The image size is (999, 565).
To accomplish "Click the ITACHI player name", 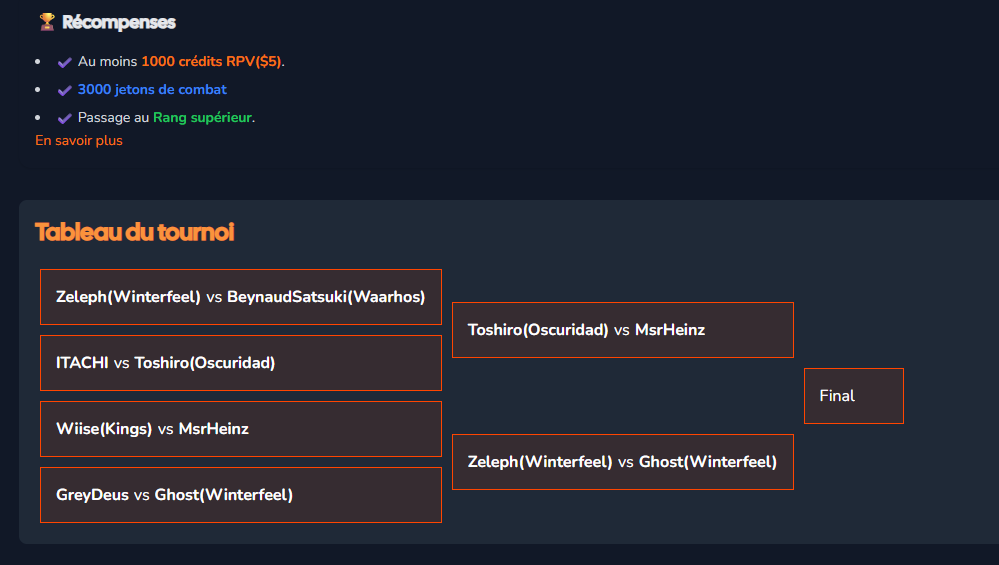I will click(x=82, y=363).
